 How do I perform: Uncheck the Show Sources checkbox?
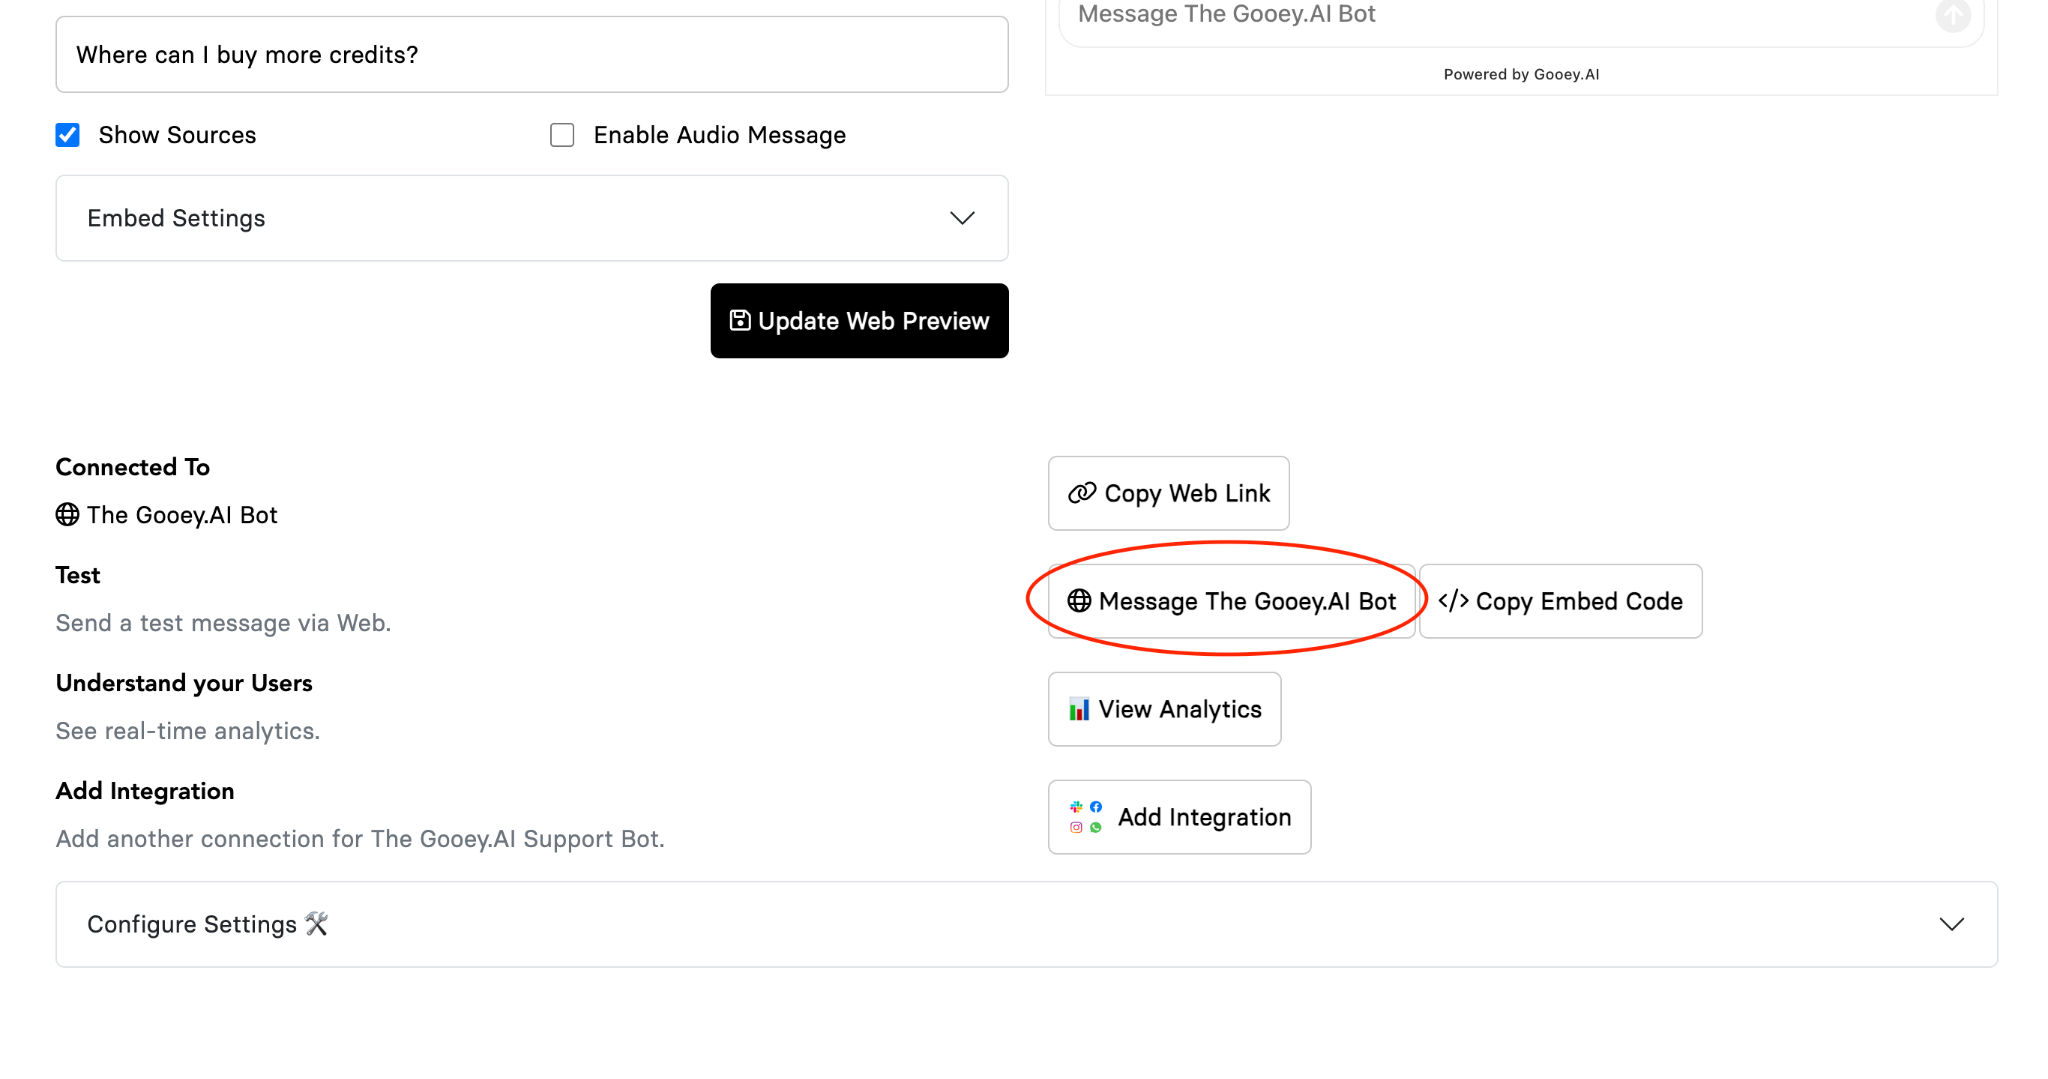point(67,135)
